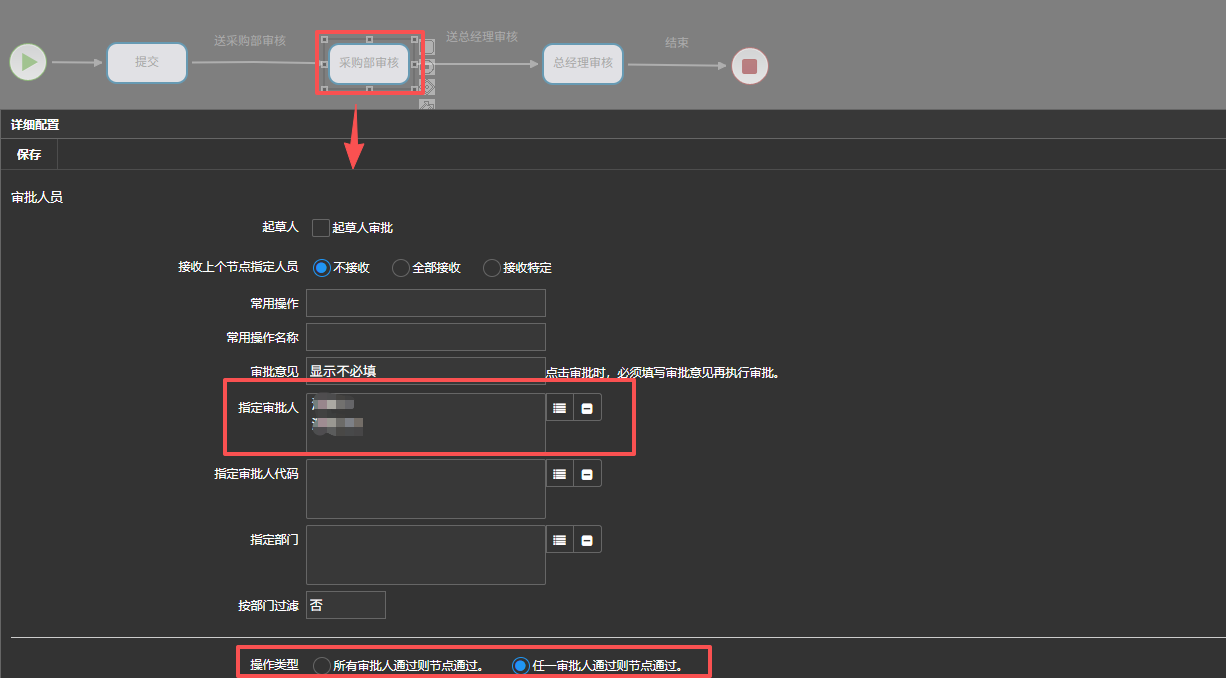This screenshot has height=678, width=1226.
Task: Enable the 起草人审批 checkbox
Action: 321,228
